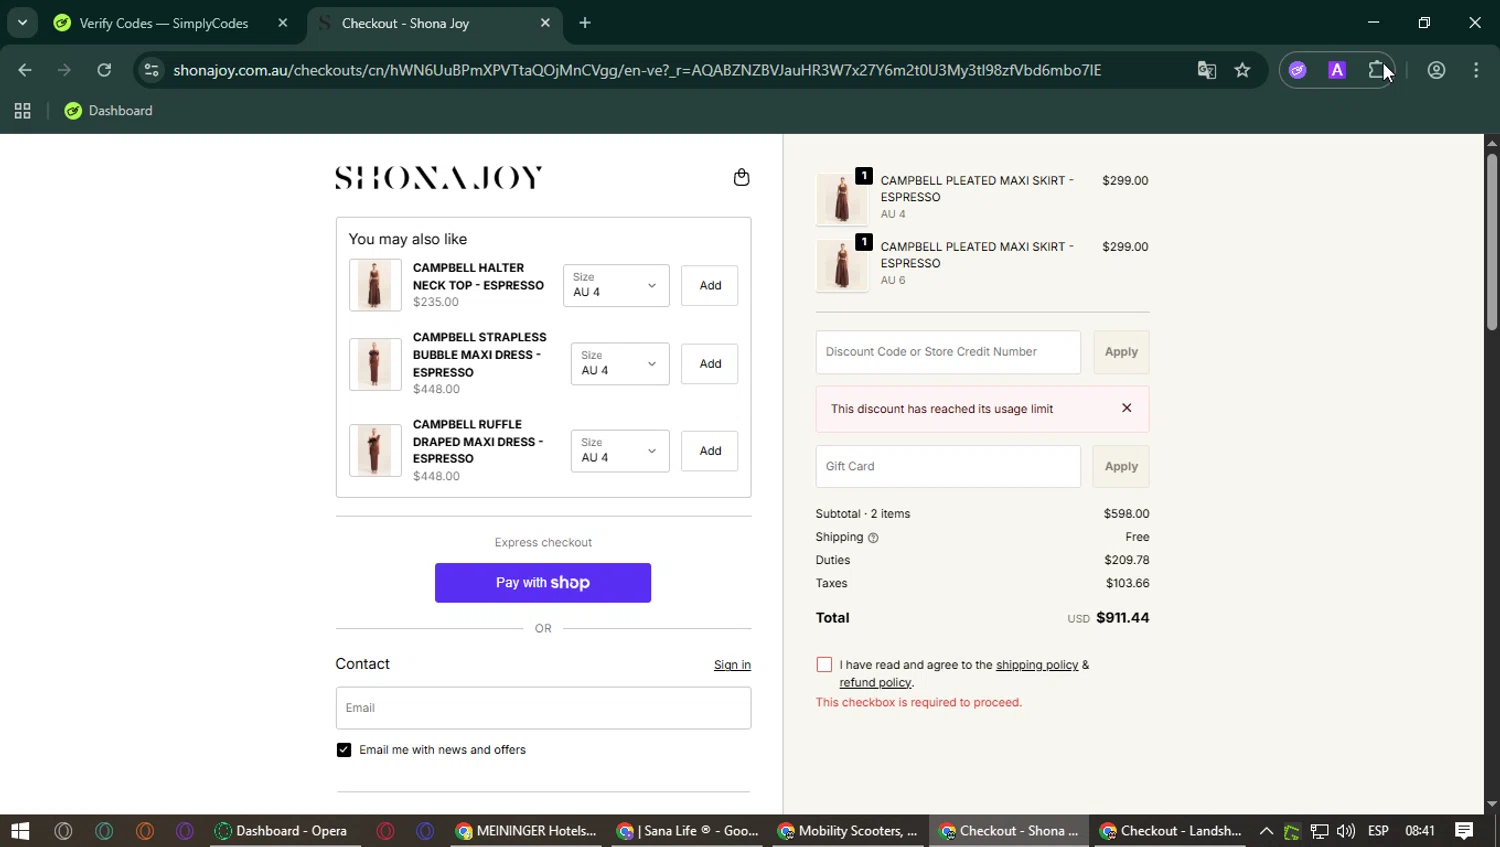Switch to Checkout - Landsh taskbar window

(x=1171, y=831)
